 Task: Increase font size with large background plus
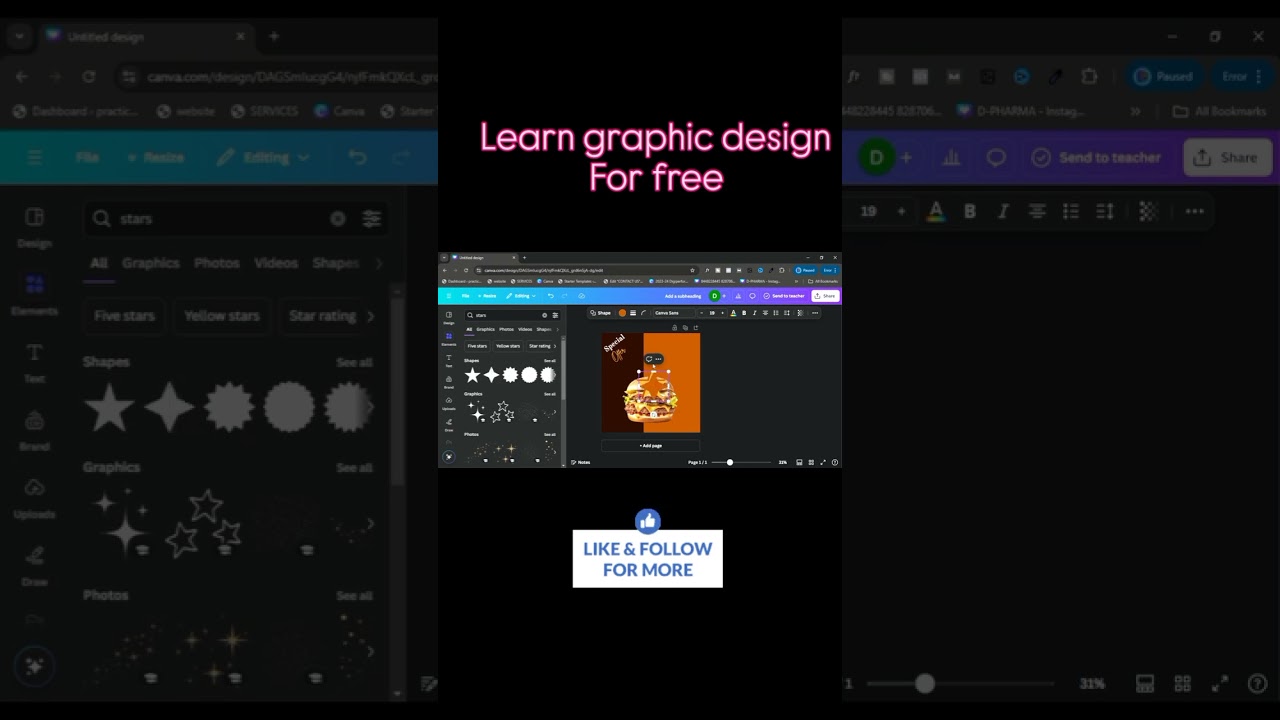click(901, 211)
